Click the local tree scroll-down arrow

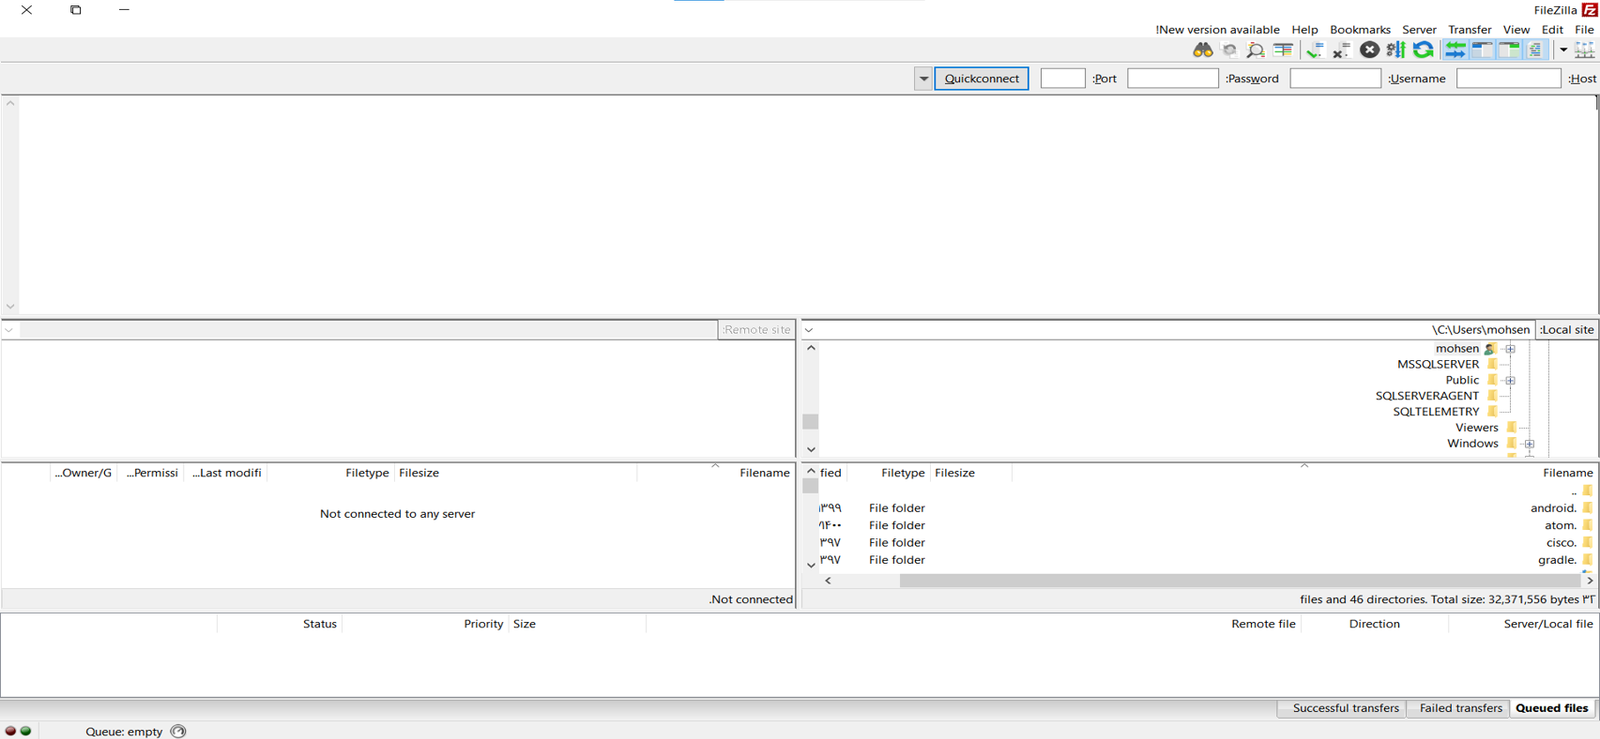coord(811,449)
